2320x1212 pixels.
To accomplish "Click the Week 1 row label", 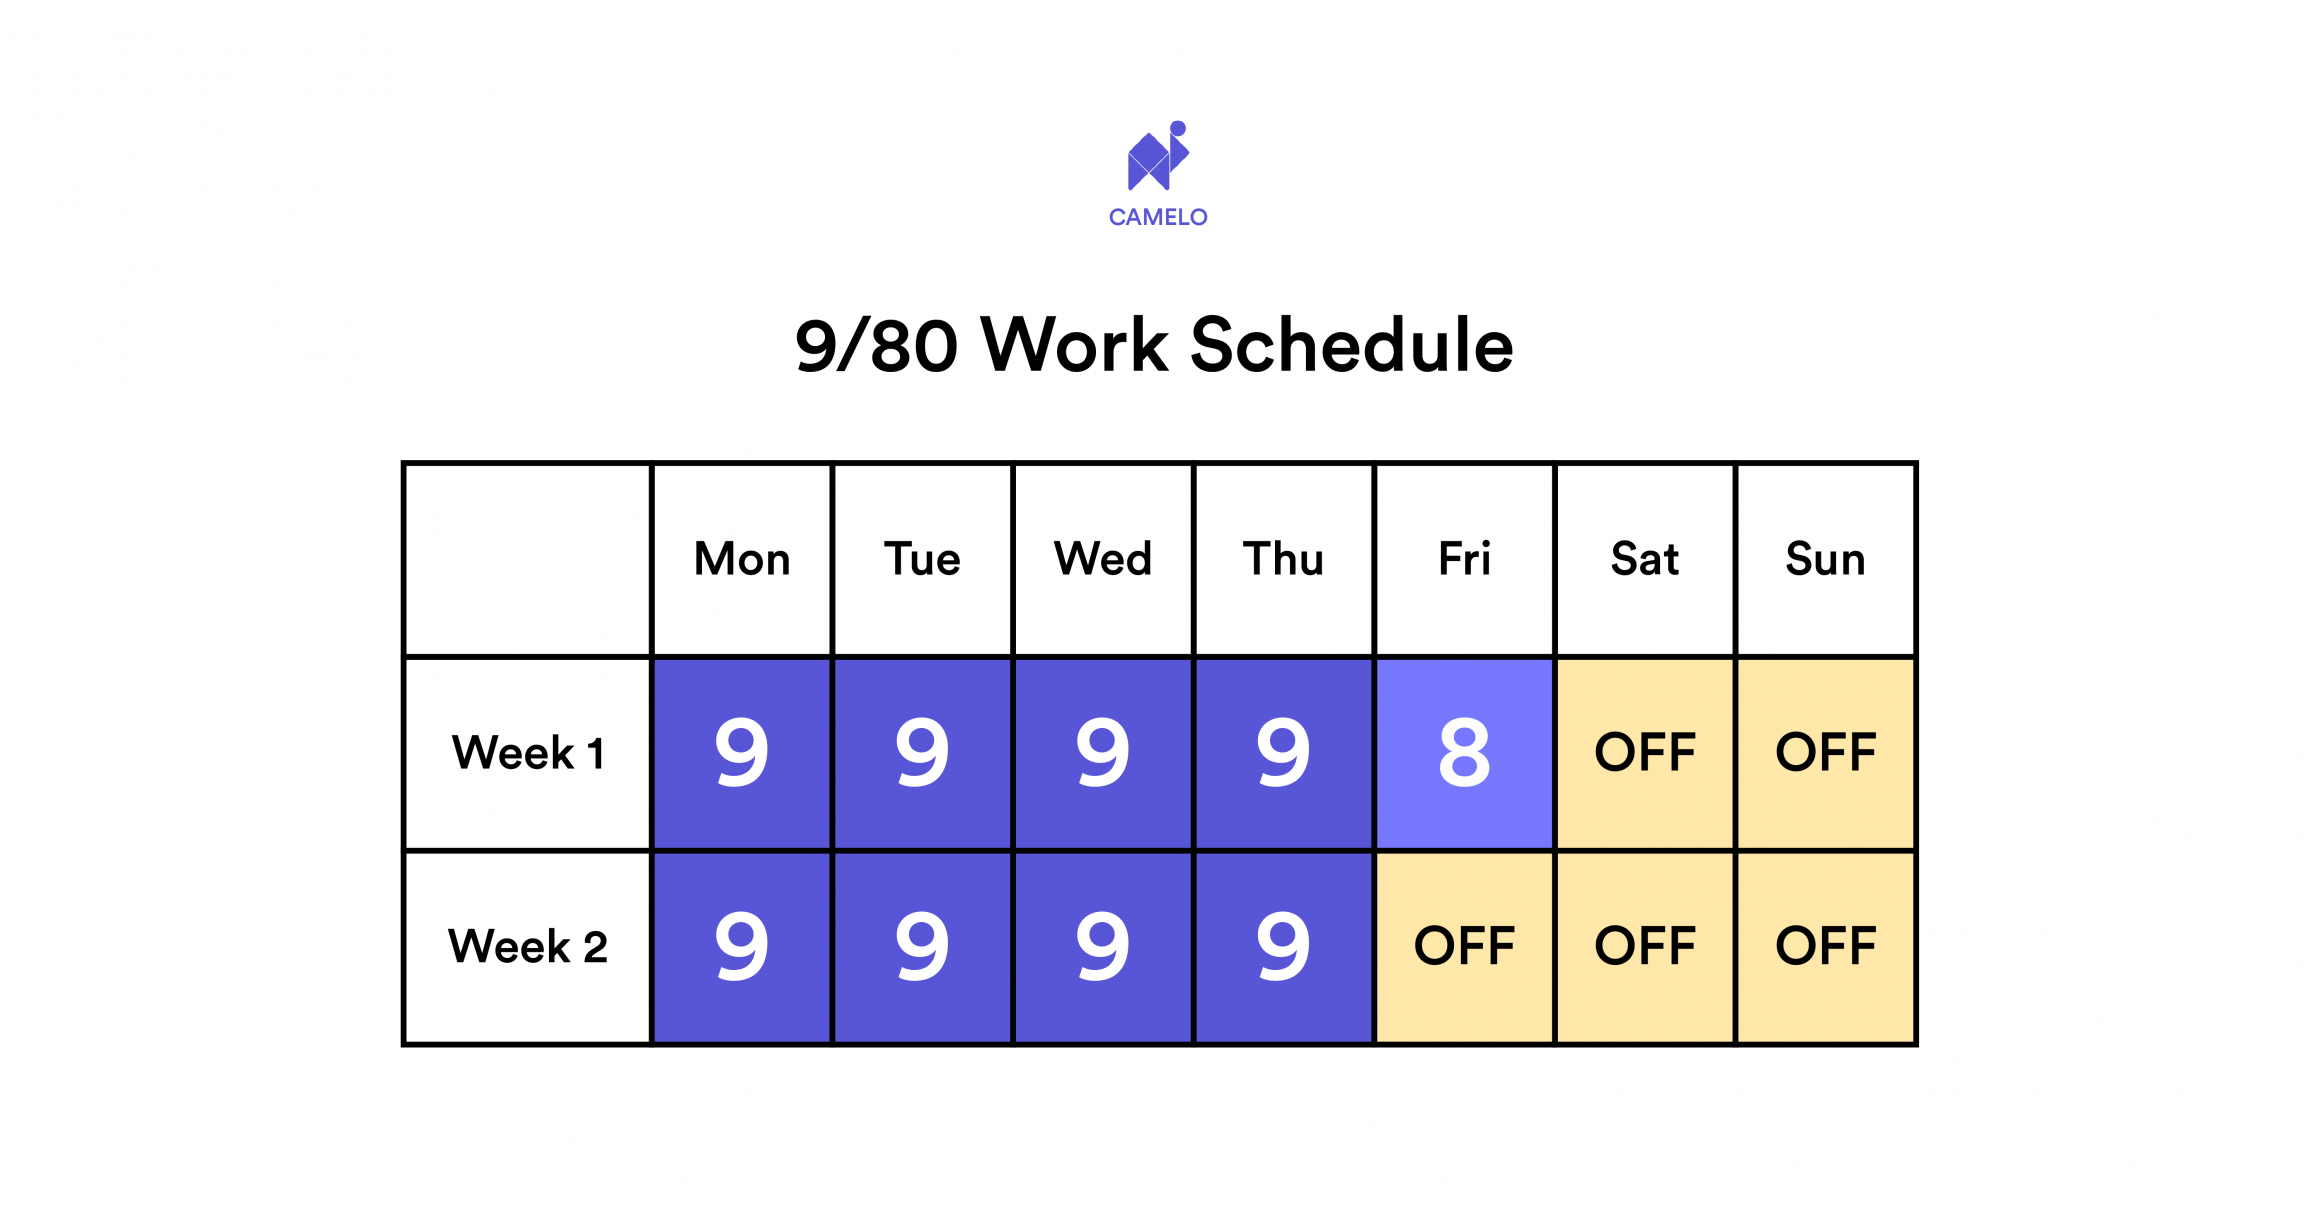I will tap(528, 753).
